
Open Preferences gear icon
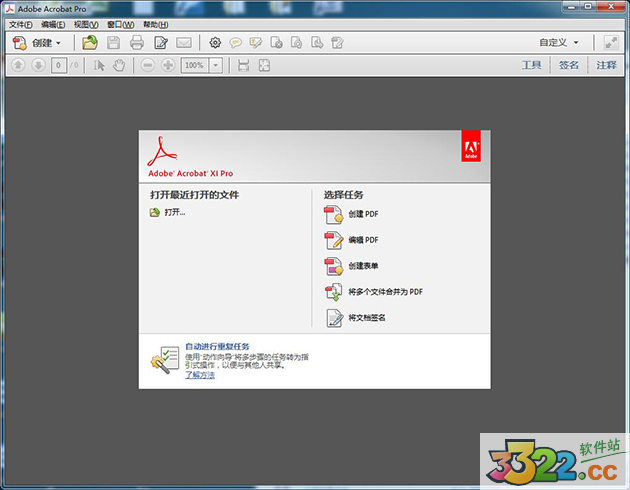click(215, 43)
